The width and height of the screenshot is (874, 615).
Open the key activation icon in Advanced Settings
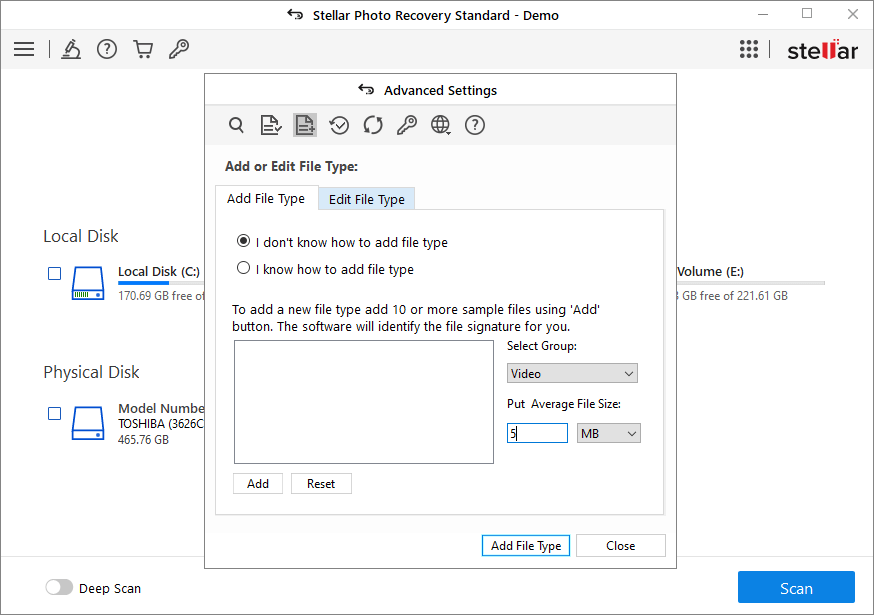[407, 125]
